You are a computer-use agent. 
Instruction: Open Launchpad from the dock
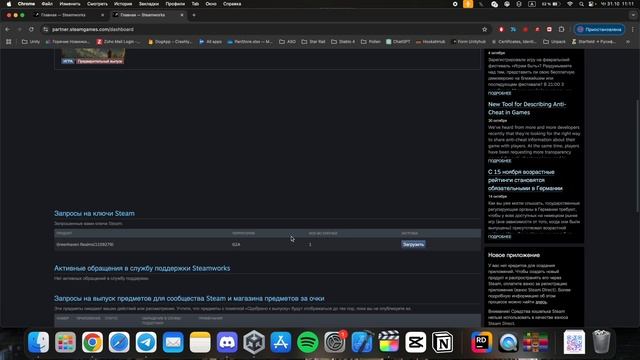pyautogui.click(x=65, y=342)
